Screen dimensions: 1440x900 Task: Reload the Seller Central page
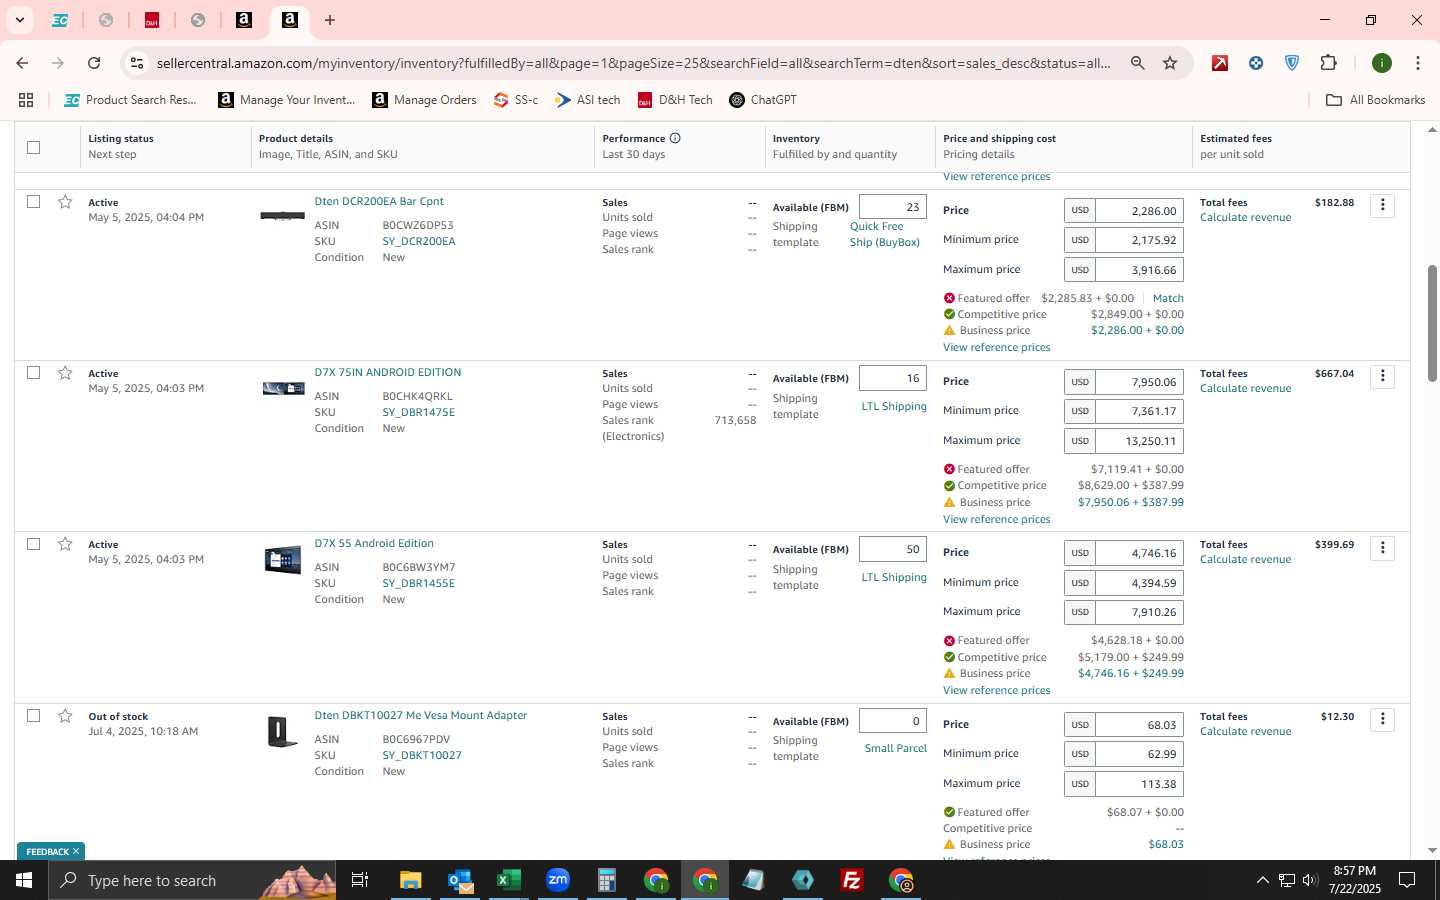pos(94,63)
